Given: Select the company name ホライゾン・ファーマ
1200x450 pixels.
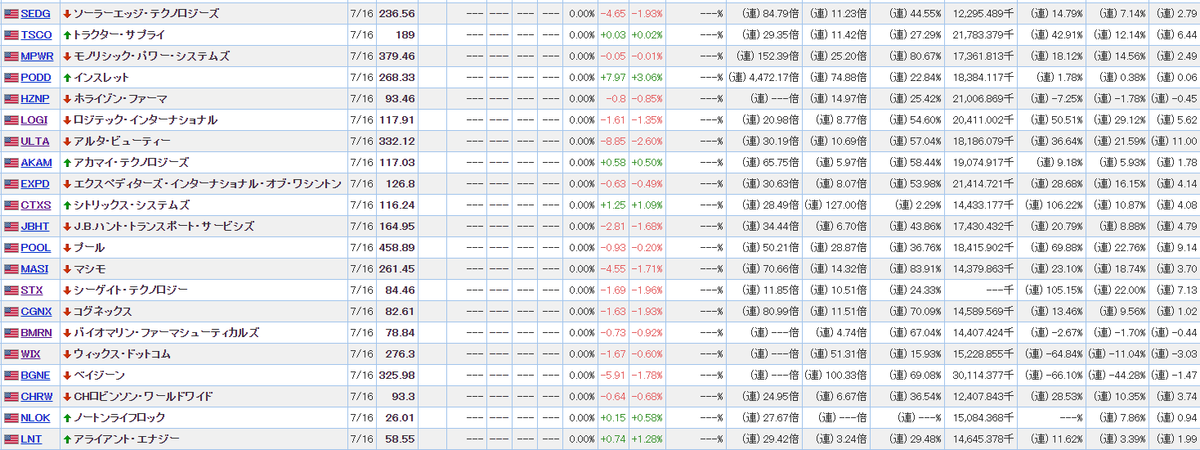Looking at the screenshot, I should (120, 98).
